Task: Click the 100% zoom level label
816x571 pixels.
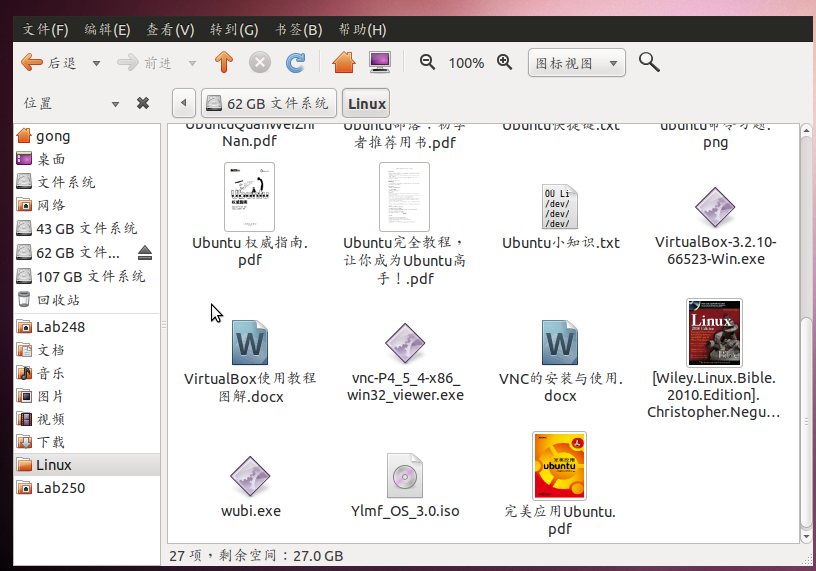Action: [466, 64]
